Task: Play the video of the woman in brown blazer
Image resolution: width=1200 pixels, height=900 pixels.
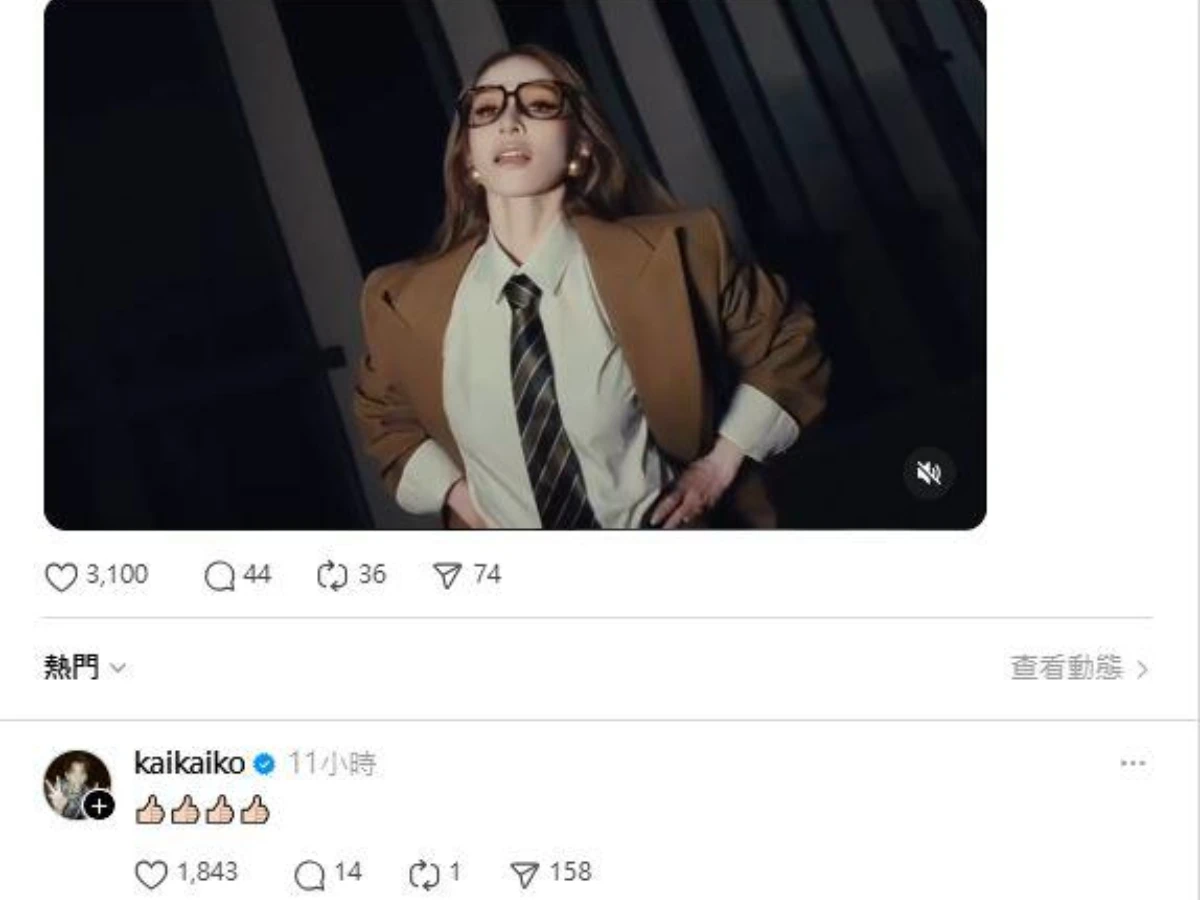Action: tap(515, 264)
